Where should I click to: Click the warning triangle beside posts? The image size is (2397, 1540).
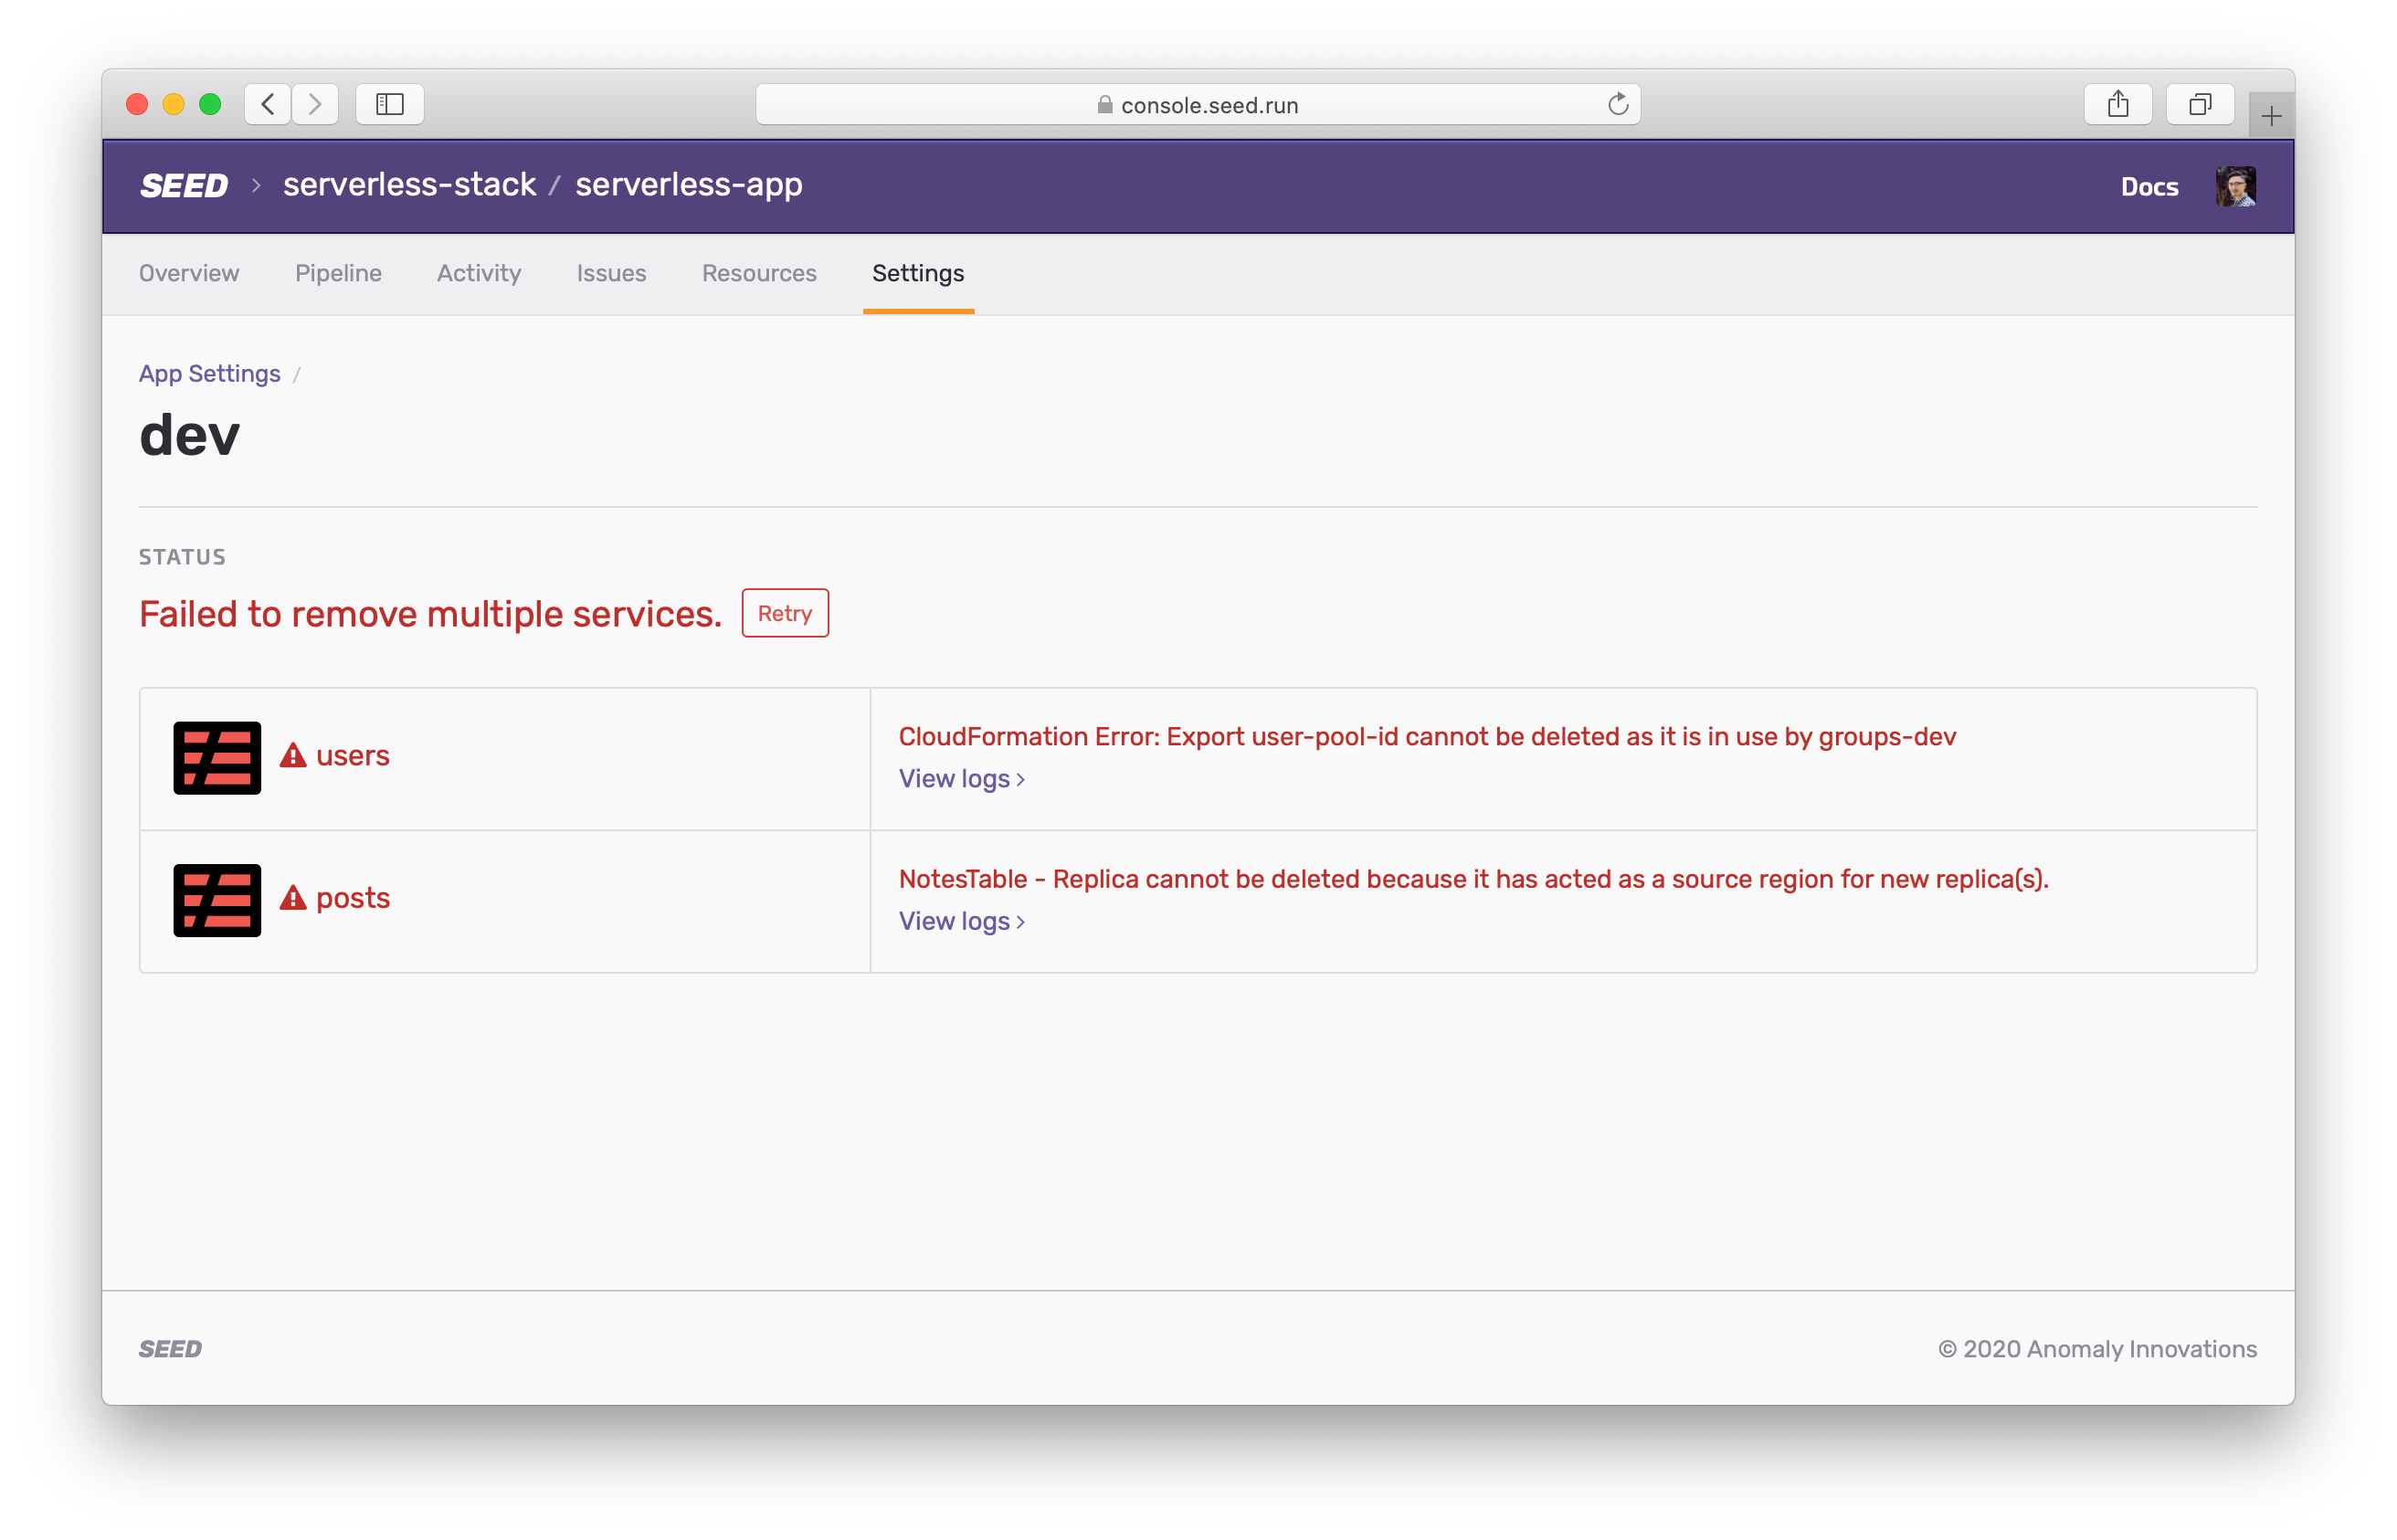pos(293,897)
